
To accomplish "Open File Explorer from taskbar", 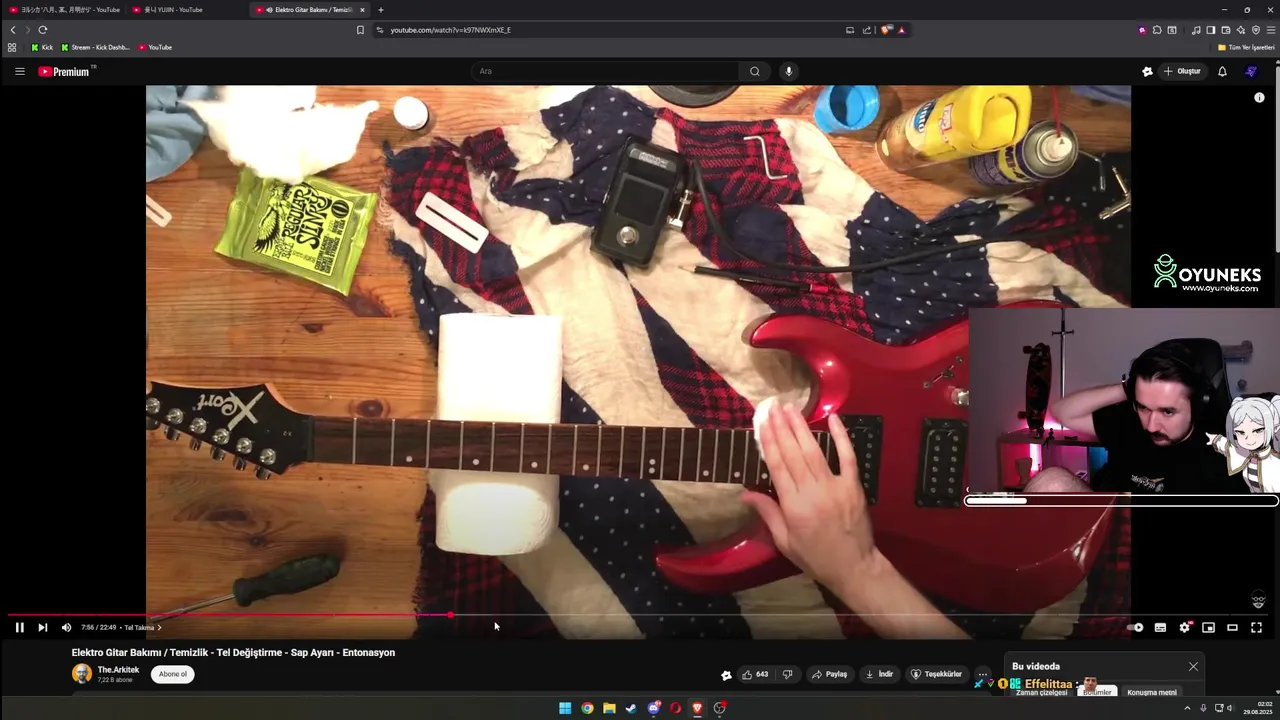I will [609, 708].
